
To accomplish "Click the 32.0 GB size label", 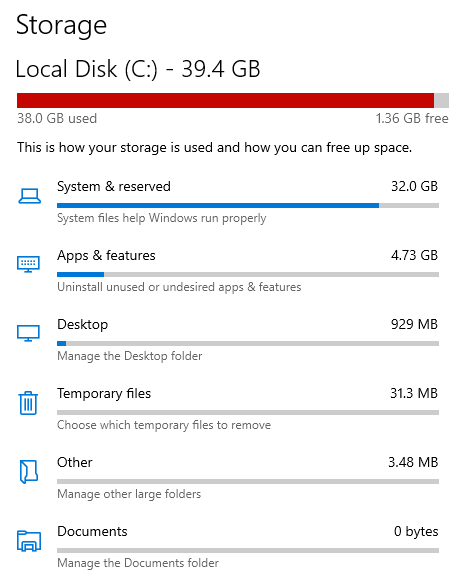I will (x=415, y=186).
